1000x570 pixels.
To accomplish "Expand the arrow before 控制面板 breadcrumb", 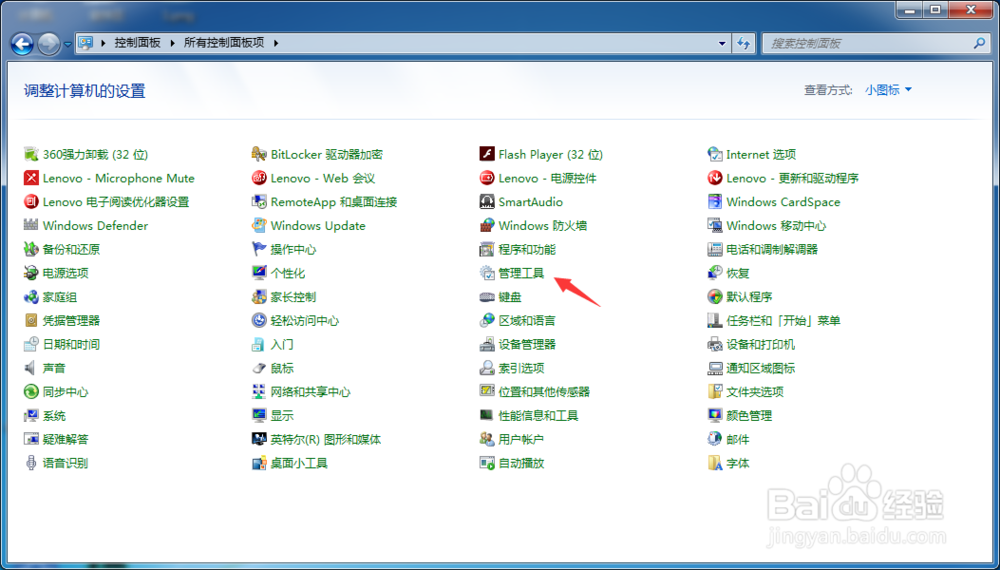I will click(103, 43).
